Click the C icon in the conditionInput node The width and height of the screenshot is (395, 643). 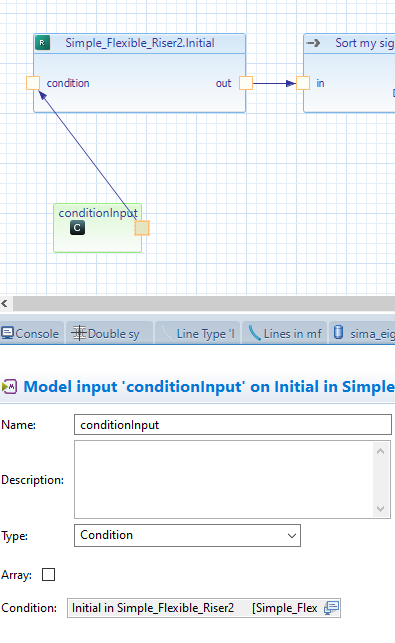tap(77, 228)
